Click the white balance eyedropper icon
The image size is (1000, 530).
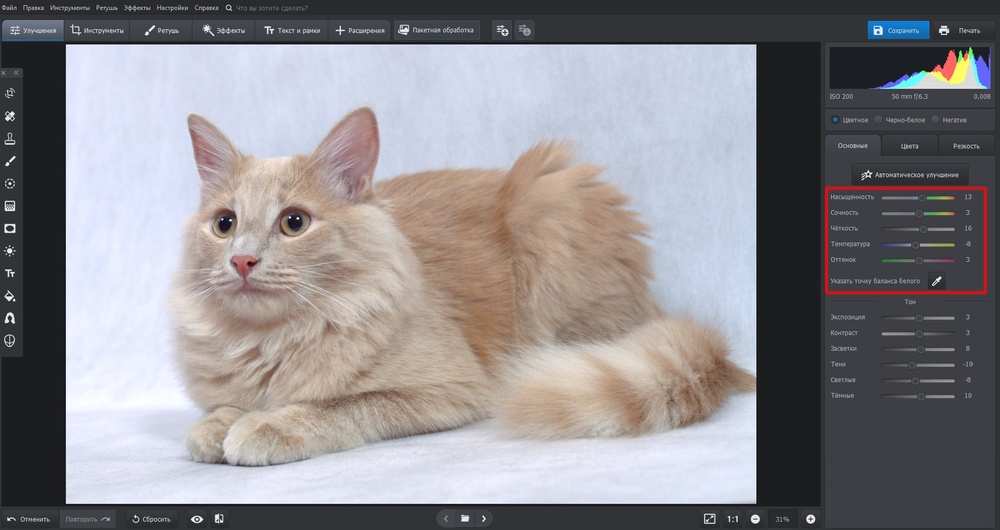pyautogui.click(x=937, y=281)
